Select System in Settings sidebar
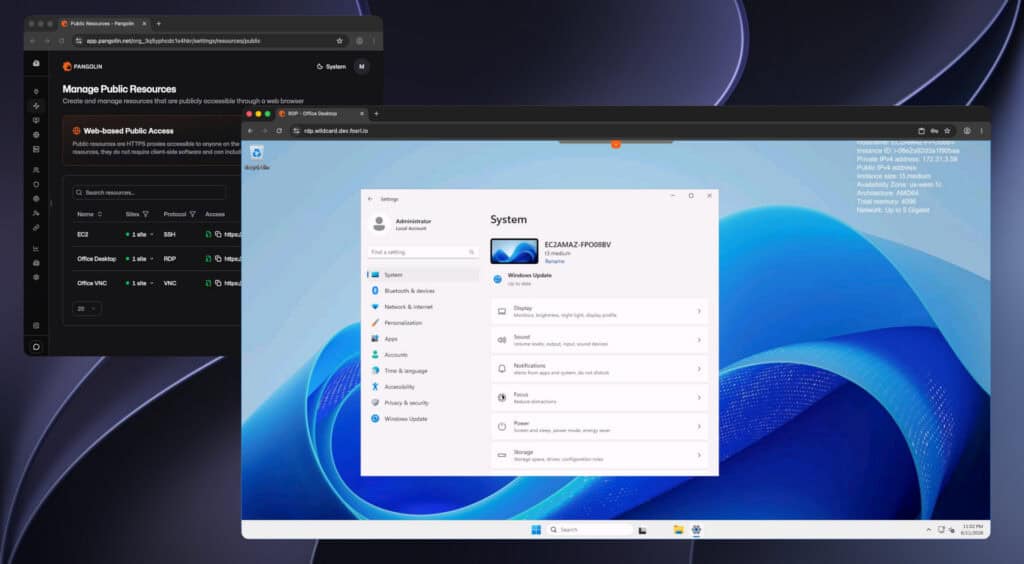The image size is (1024, 564). click(423, 275)
